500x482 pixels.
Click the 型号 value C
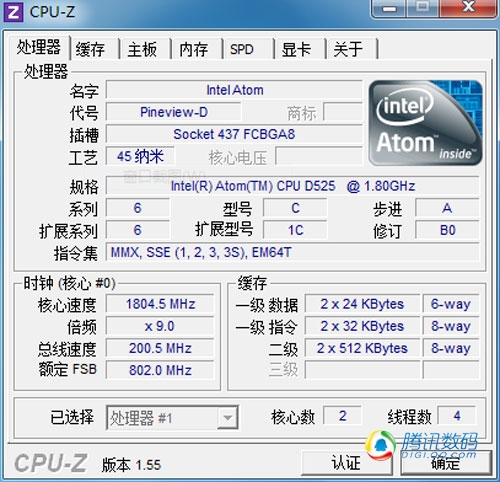coord(295,208)
